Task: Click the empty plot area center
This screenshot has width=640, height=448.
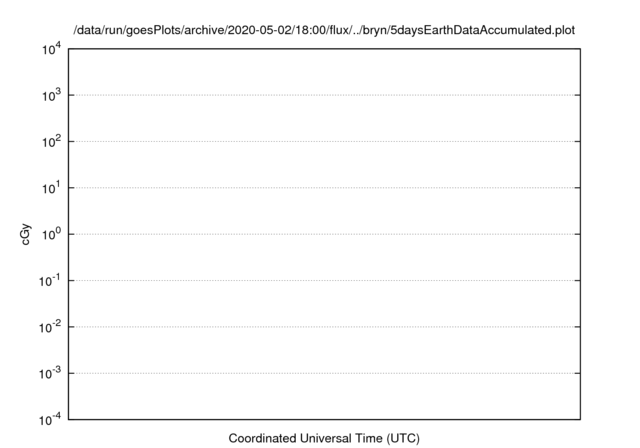Action: tap(324, 234)
